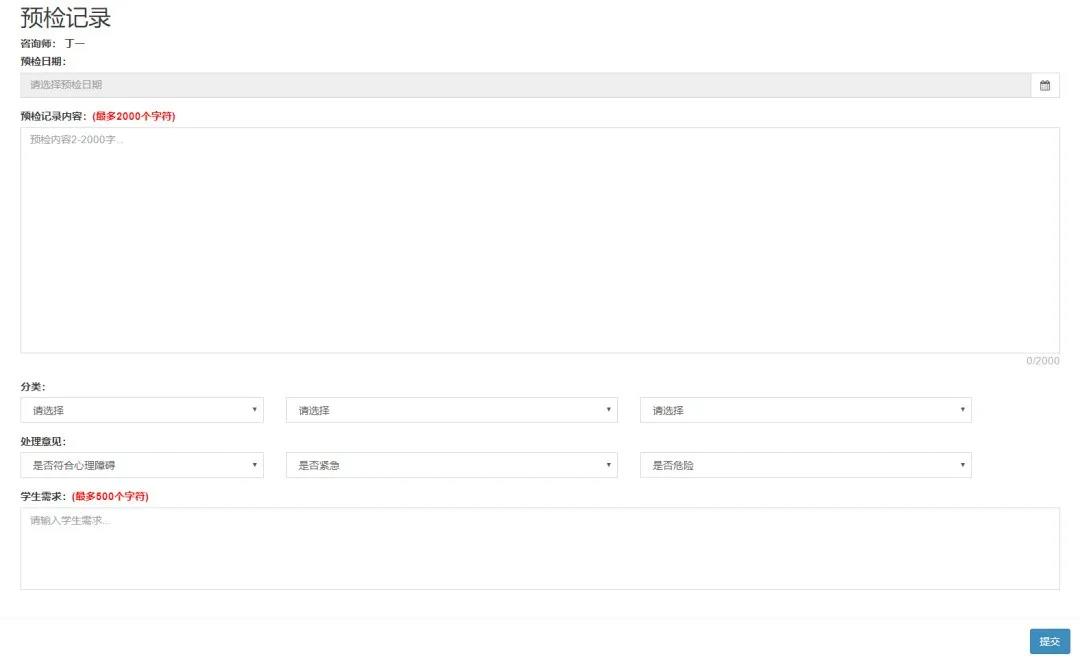Click into the 预检记录内容 text area
The width and height of the screenshot is (1080, 658).
(x=540, y=240)
